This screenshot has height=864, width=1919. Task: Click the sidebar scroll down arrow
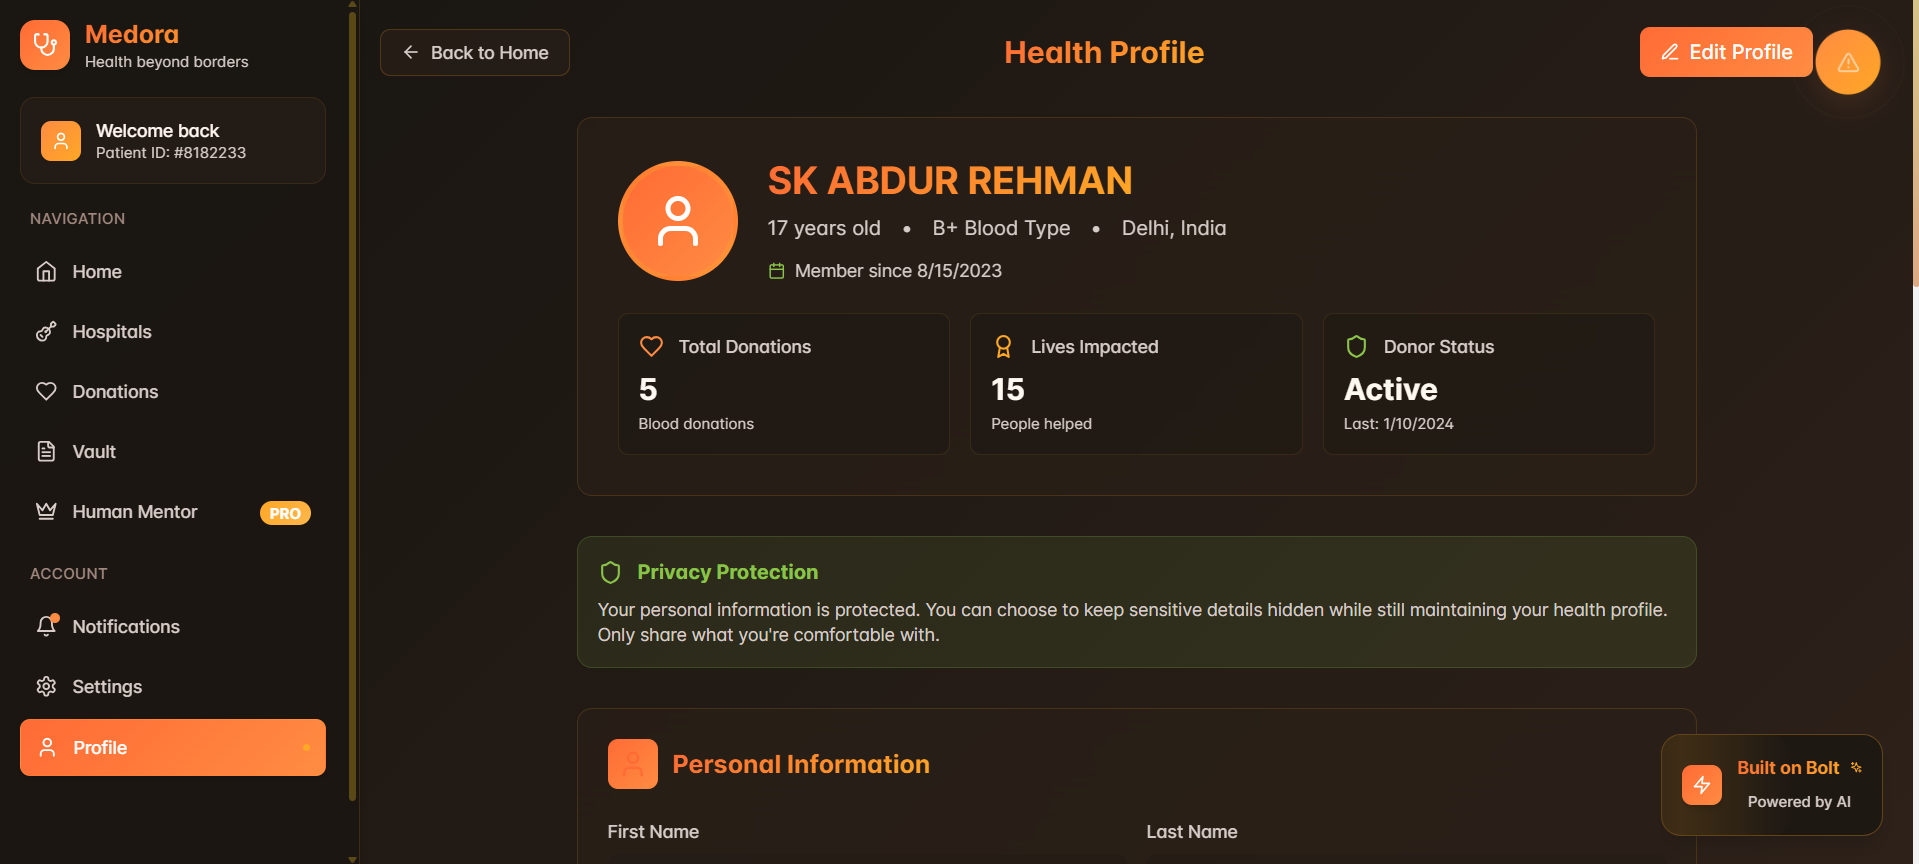[x=352, y=858]
